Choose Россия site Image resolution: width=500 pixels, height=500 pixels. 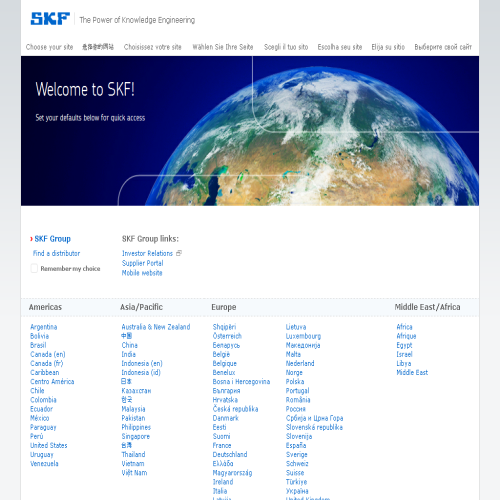point(296,409)
